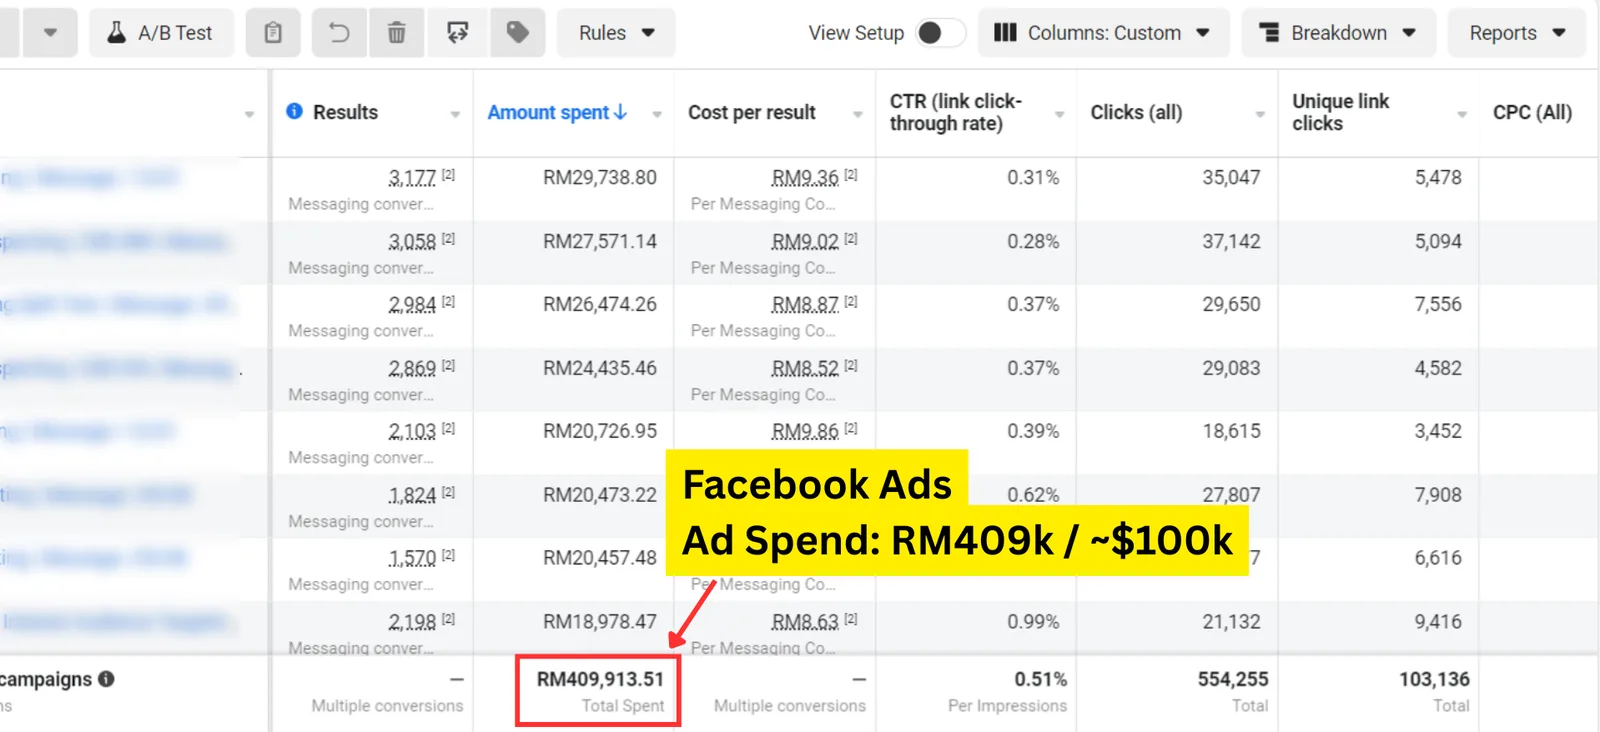Click unique link clicks 9,416
The image size is (1600, 732).
point(1438,622)
